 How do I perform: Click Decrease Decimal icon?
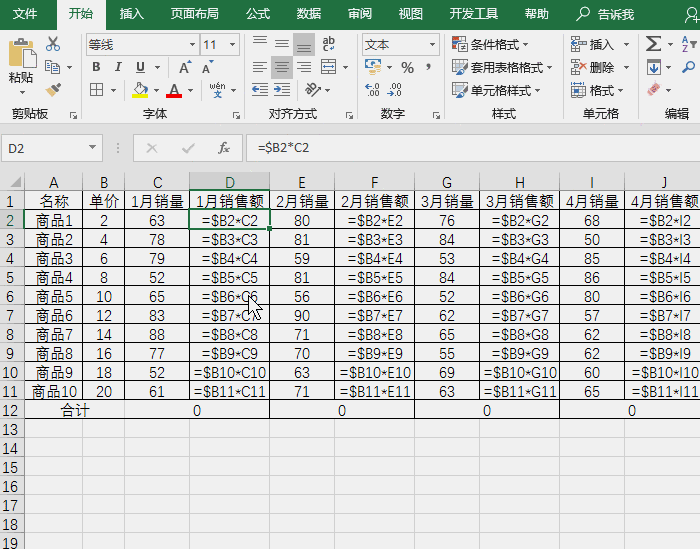394,90
